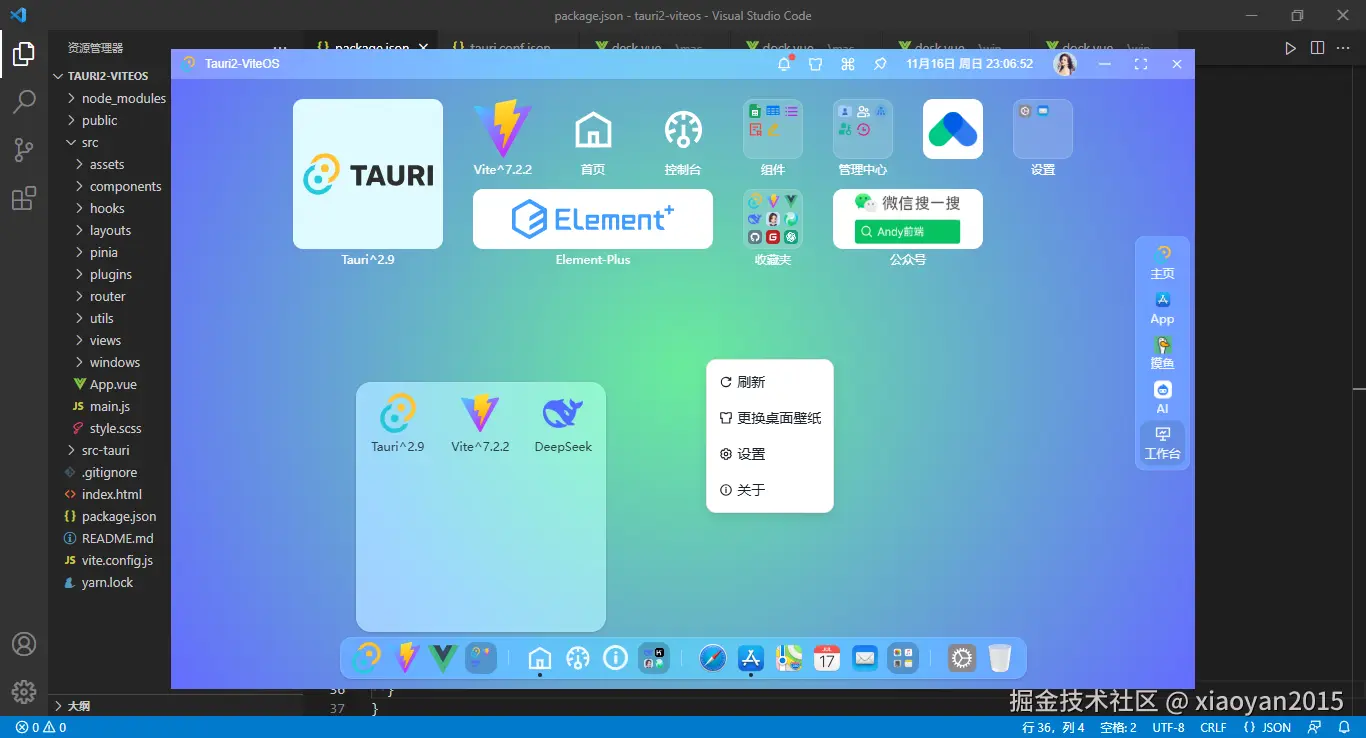
Task: Collapse the TAURI2-VITEOS root section
Action: coord(110,76)
